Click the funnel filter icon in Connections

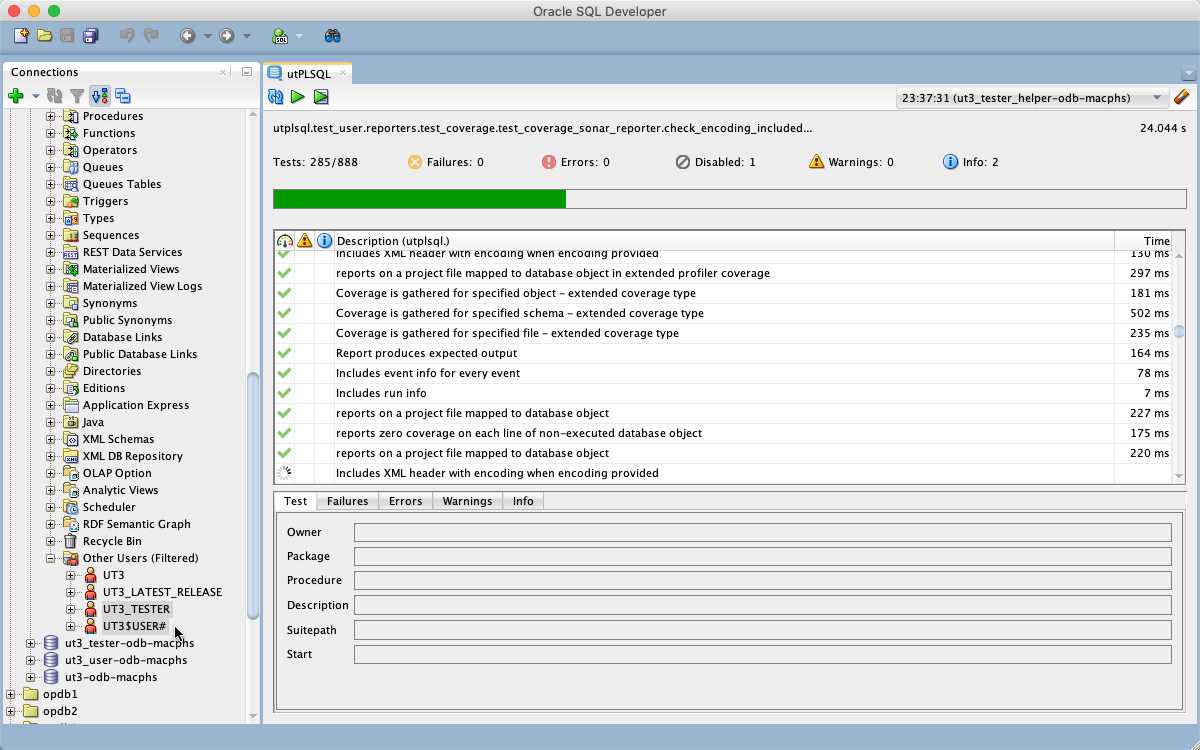[77, 96]
